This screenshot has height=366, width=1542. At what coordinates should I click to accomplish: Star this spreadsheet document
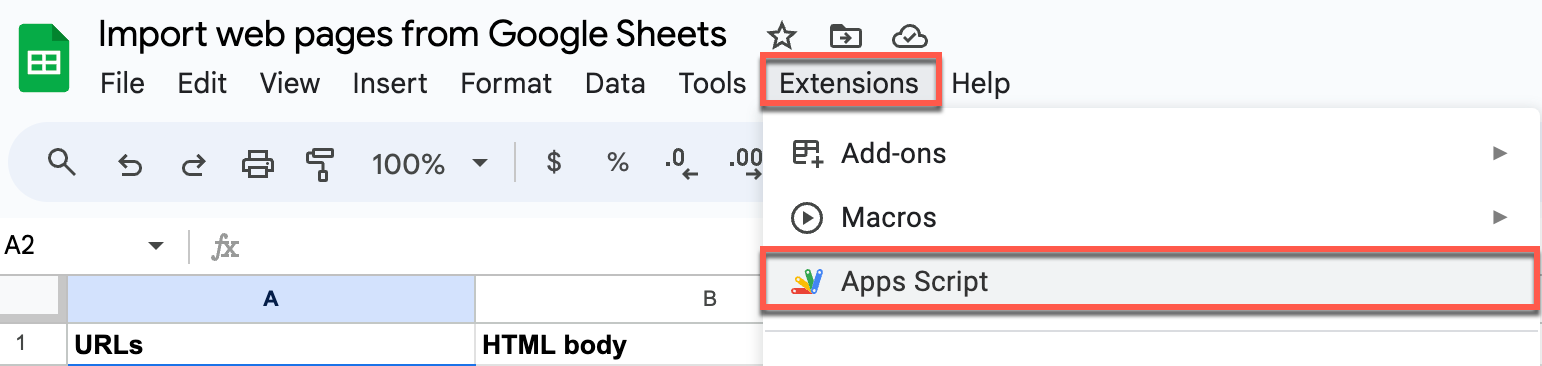coord(781,37)
